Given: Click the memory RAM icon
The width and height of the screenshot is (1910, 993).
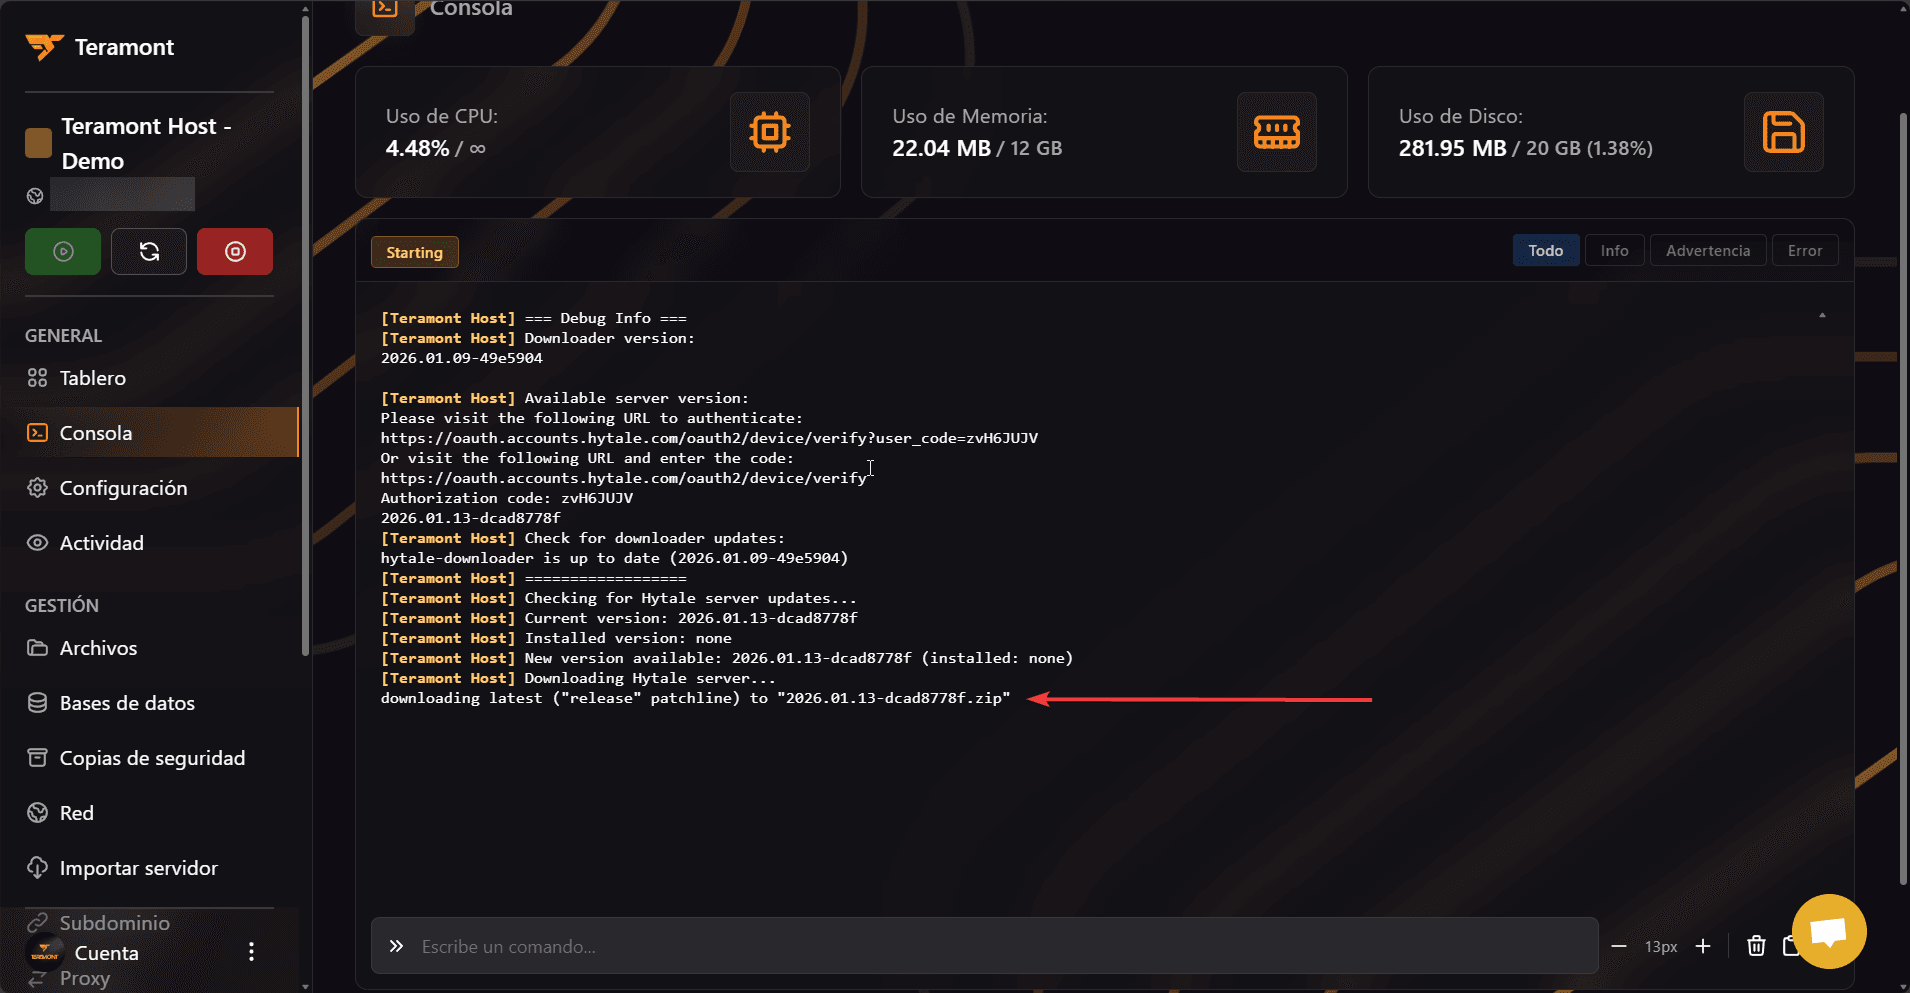Looking at the screenshot, I should pyautogui.click(x=1277, y=132).
